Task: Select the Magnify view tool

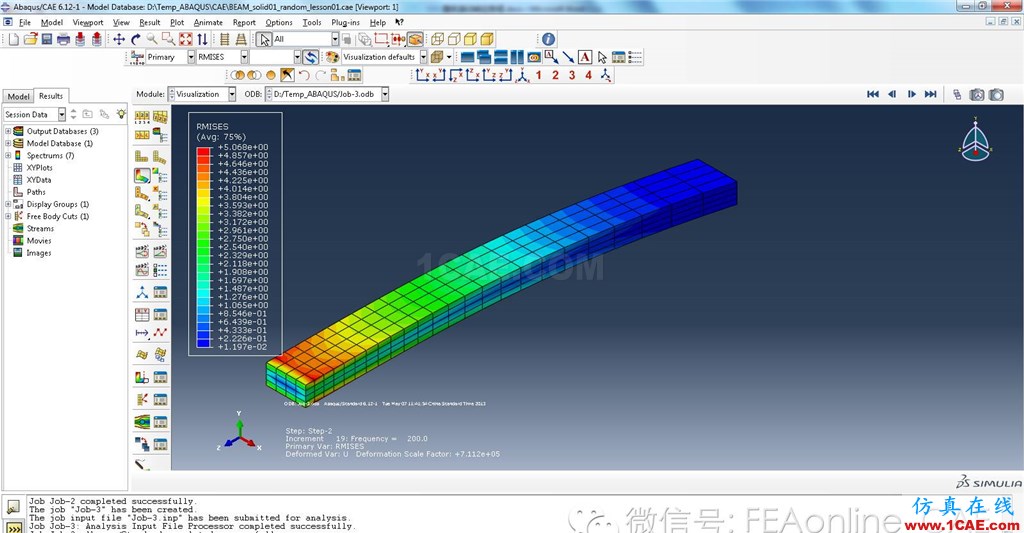Action: (x=152, y=40)
